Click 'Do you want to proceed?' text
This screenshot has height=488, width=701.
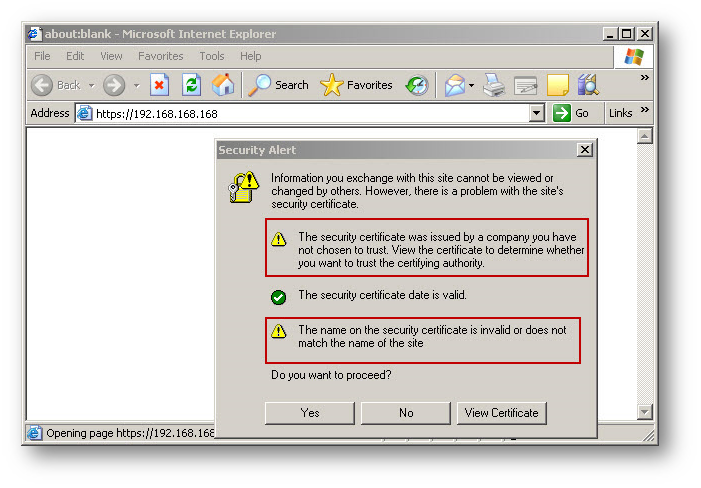pyautogui.click(x=331, y=374)
